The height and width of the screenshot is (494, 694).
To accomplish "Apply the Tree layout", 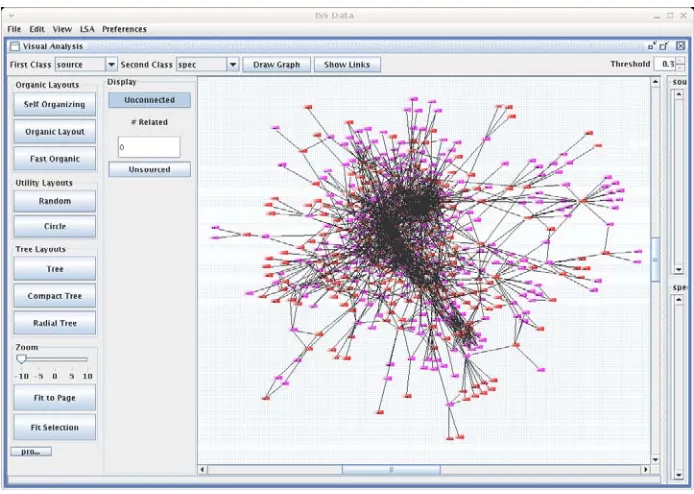I will (54, 269).
